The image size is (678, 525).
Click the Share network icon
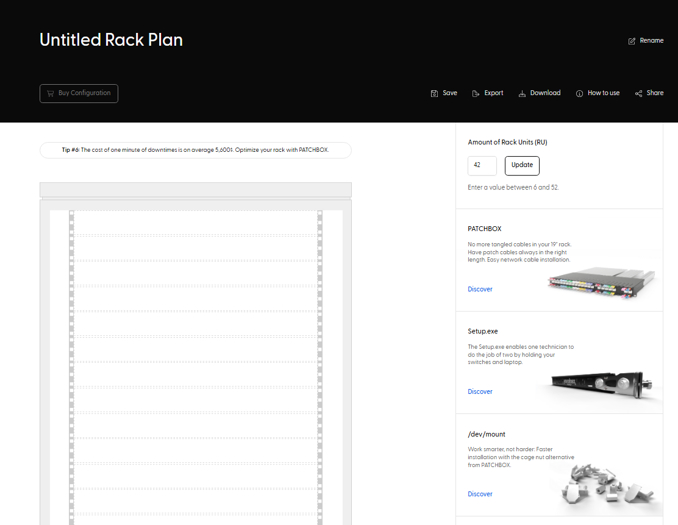(639, 93)
